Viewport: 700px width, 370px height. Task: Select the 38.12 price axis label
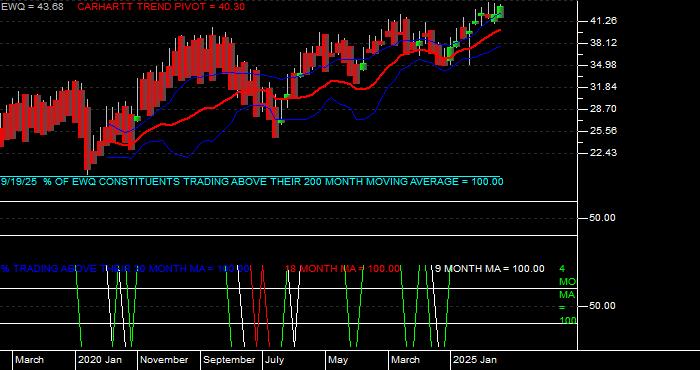point(603,43)
